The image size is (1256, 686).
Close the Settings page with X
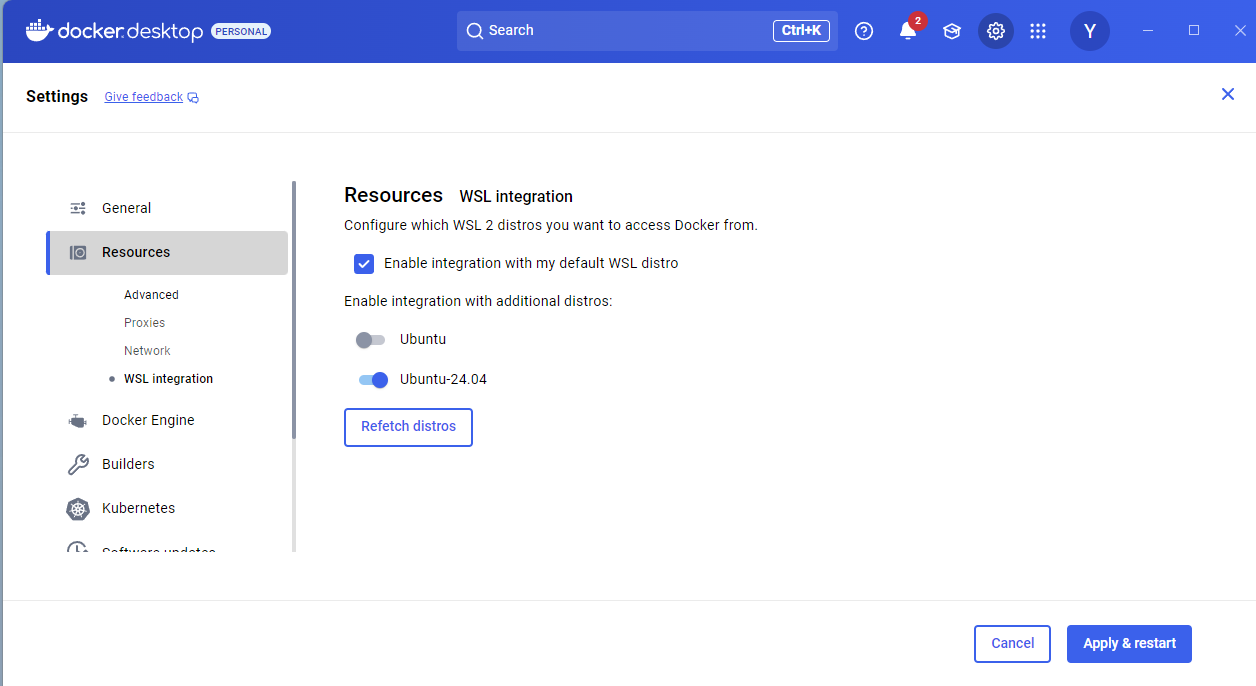point(1228,94)
